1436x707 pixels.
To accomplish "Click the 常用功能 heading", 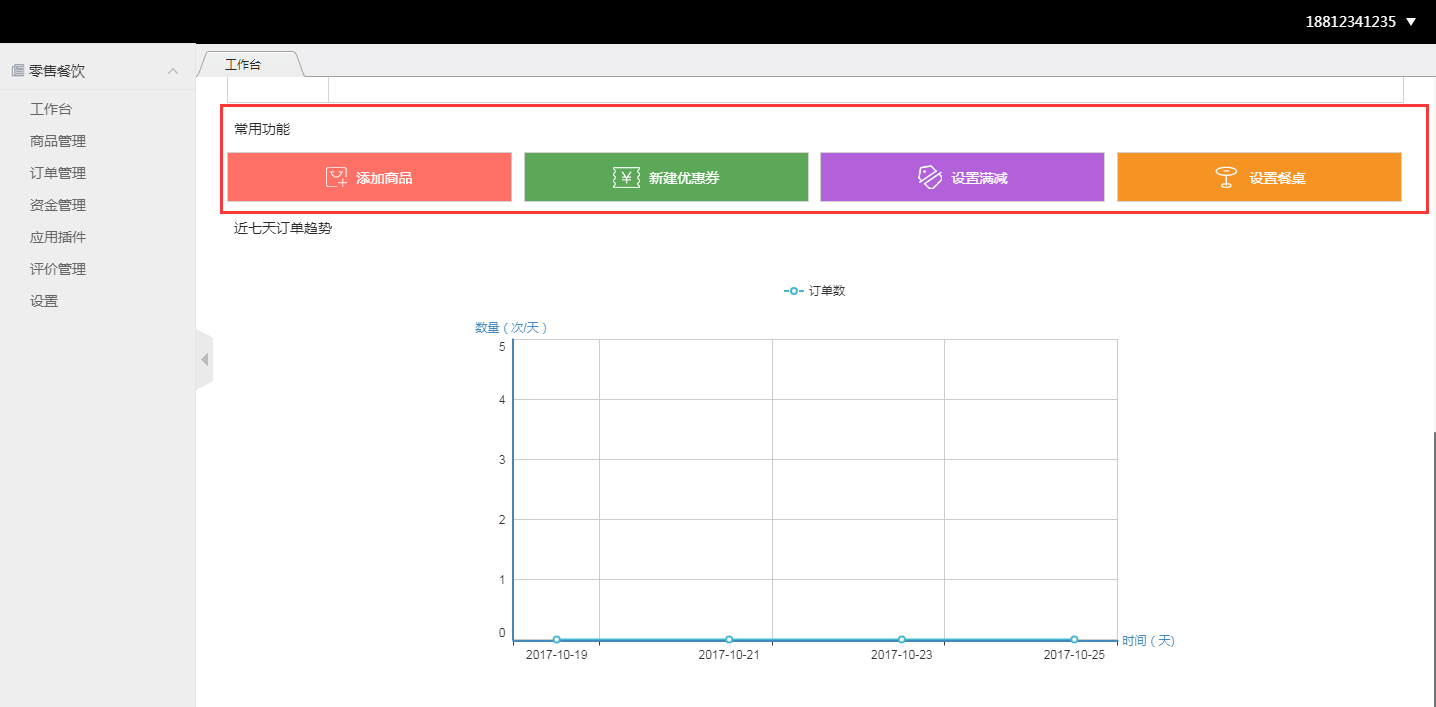I will tap(262, 129).
